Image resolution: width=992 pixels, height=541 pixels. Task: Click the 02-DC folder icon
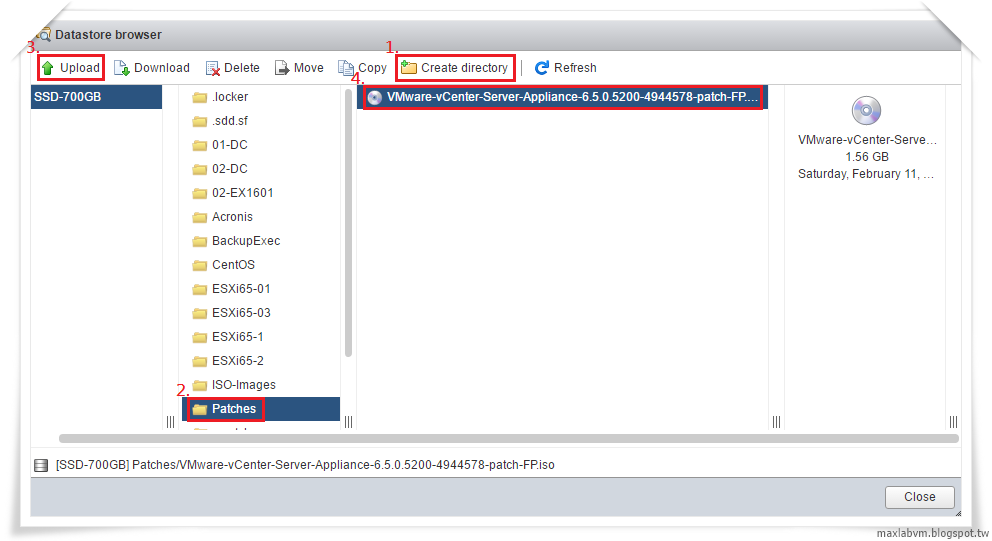[x=199, y=170]
